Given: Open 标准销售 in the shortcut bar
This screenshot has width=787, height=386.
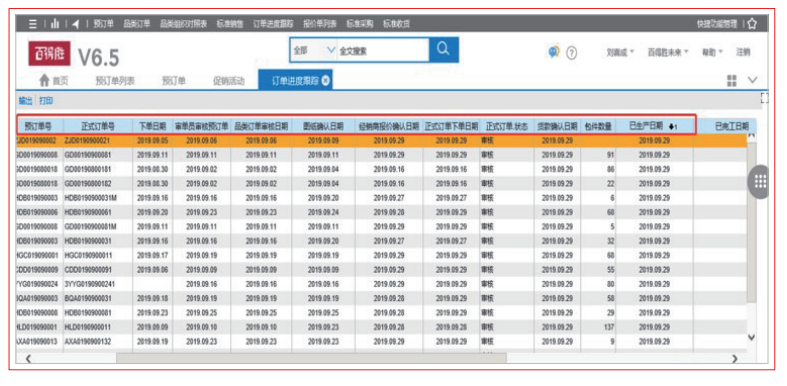Looking at the screenshot, I should pyautogui.click(x=230, y=24).
